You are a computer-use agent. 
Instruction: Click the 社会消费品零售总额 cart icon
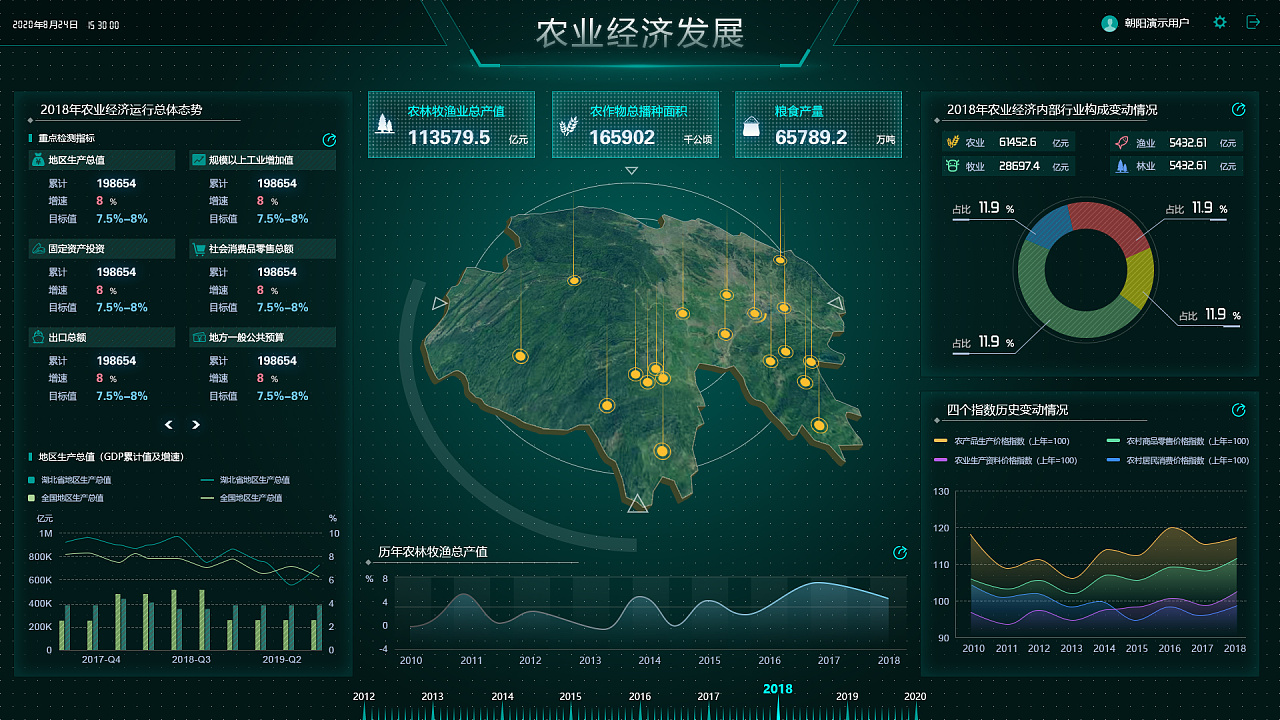point(198,249)
